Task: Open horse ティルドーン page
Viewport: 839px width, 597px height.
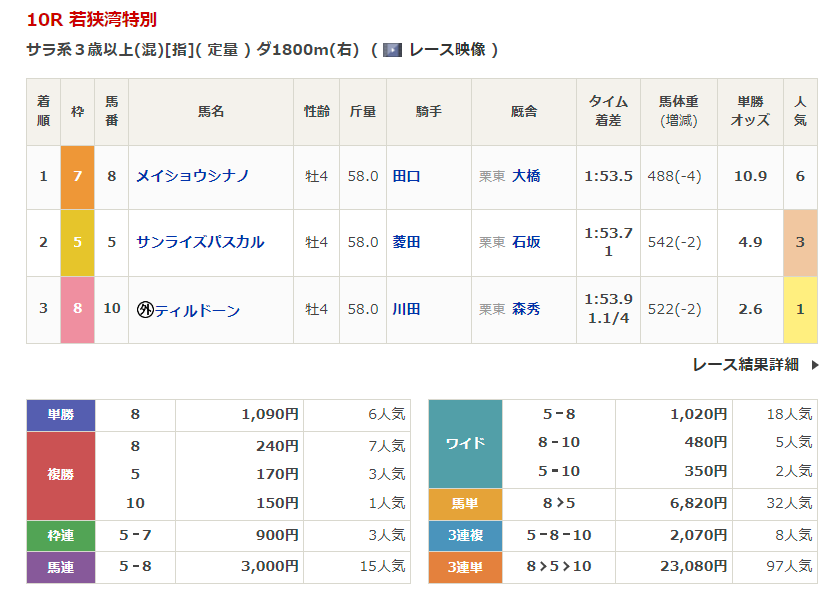Action: pos(197,310)
